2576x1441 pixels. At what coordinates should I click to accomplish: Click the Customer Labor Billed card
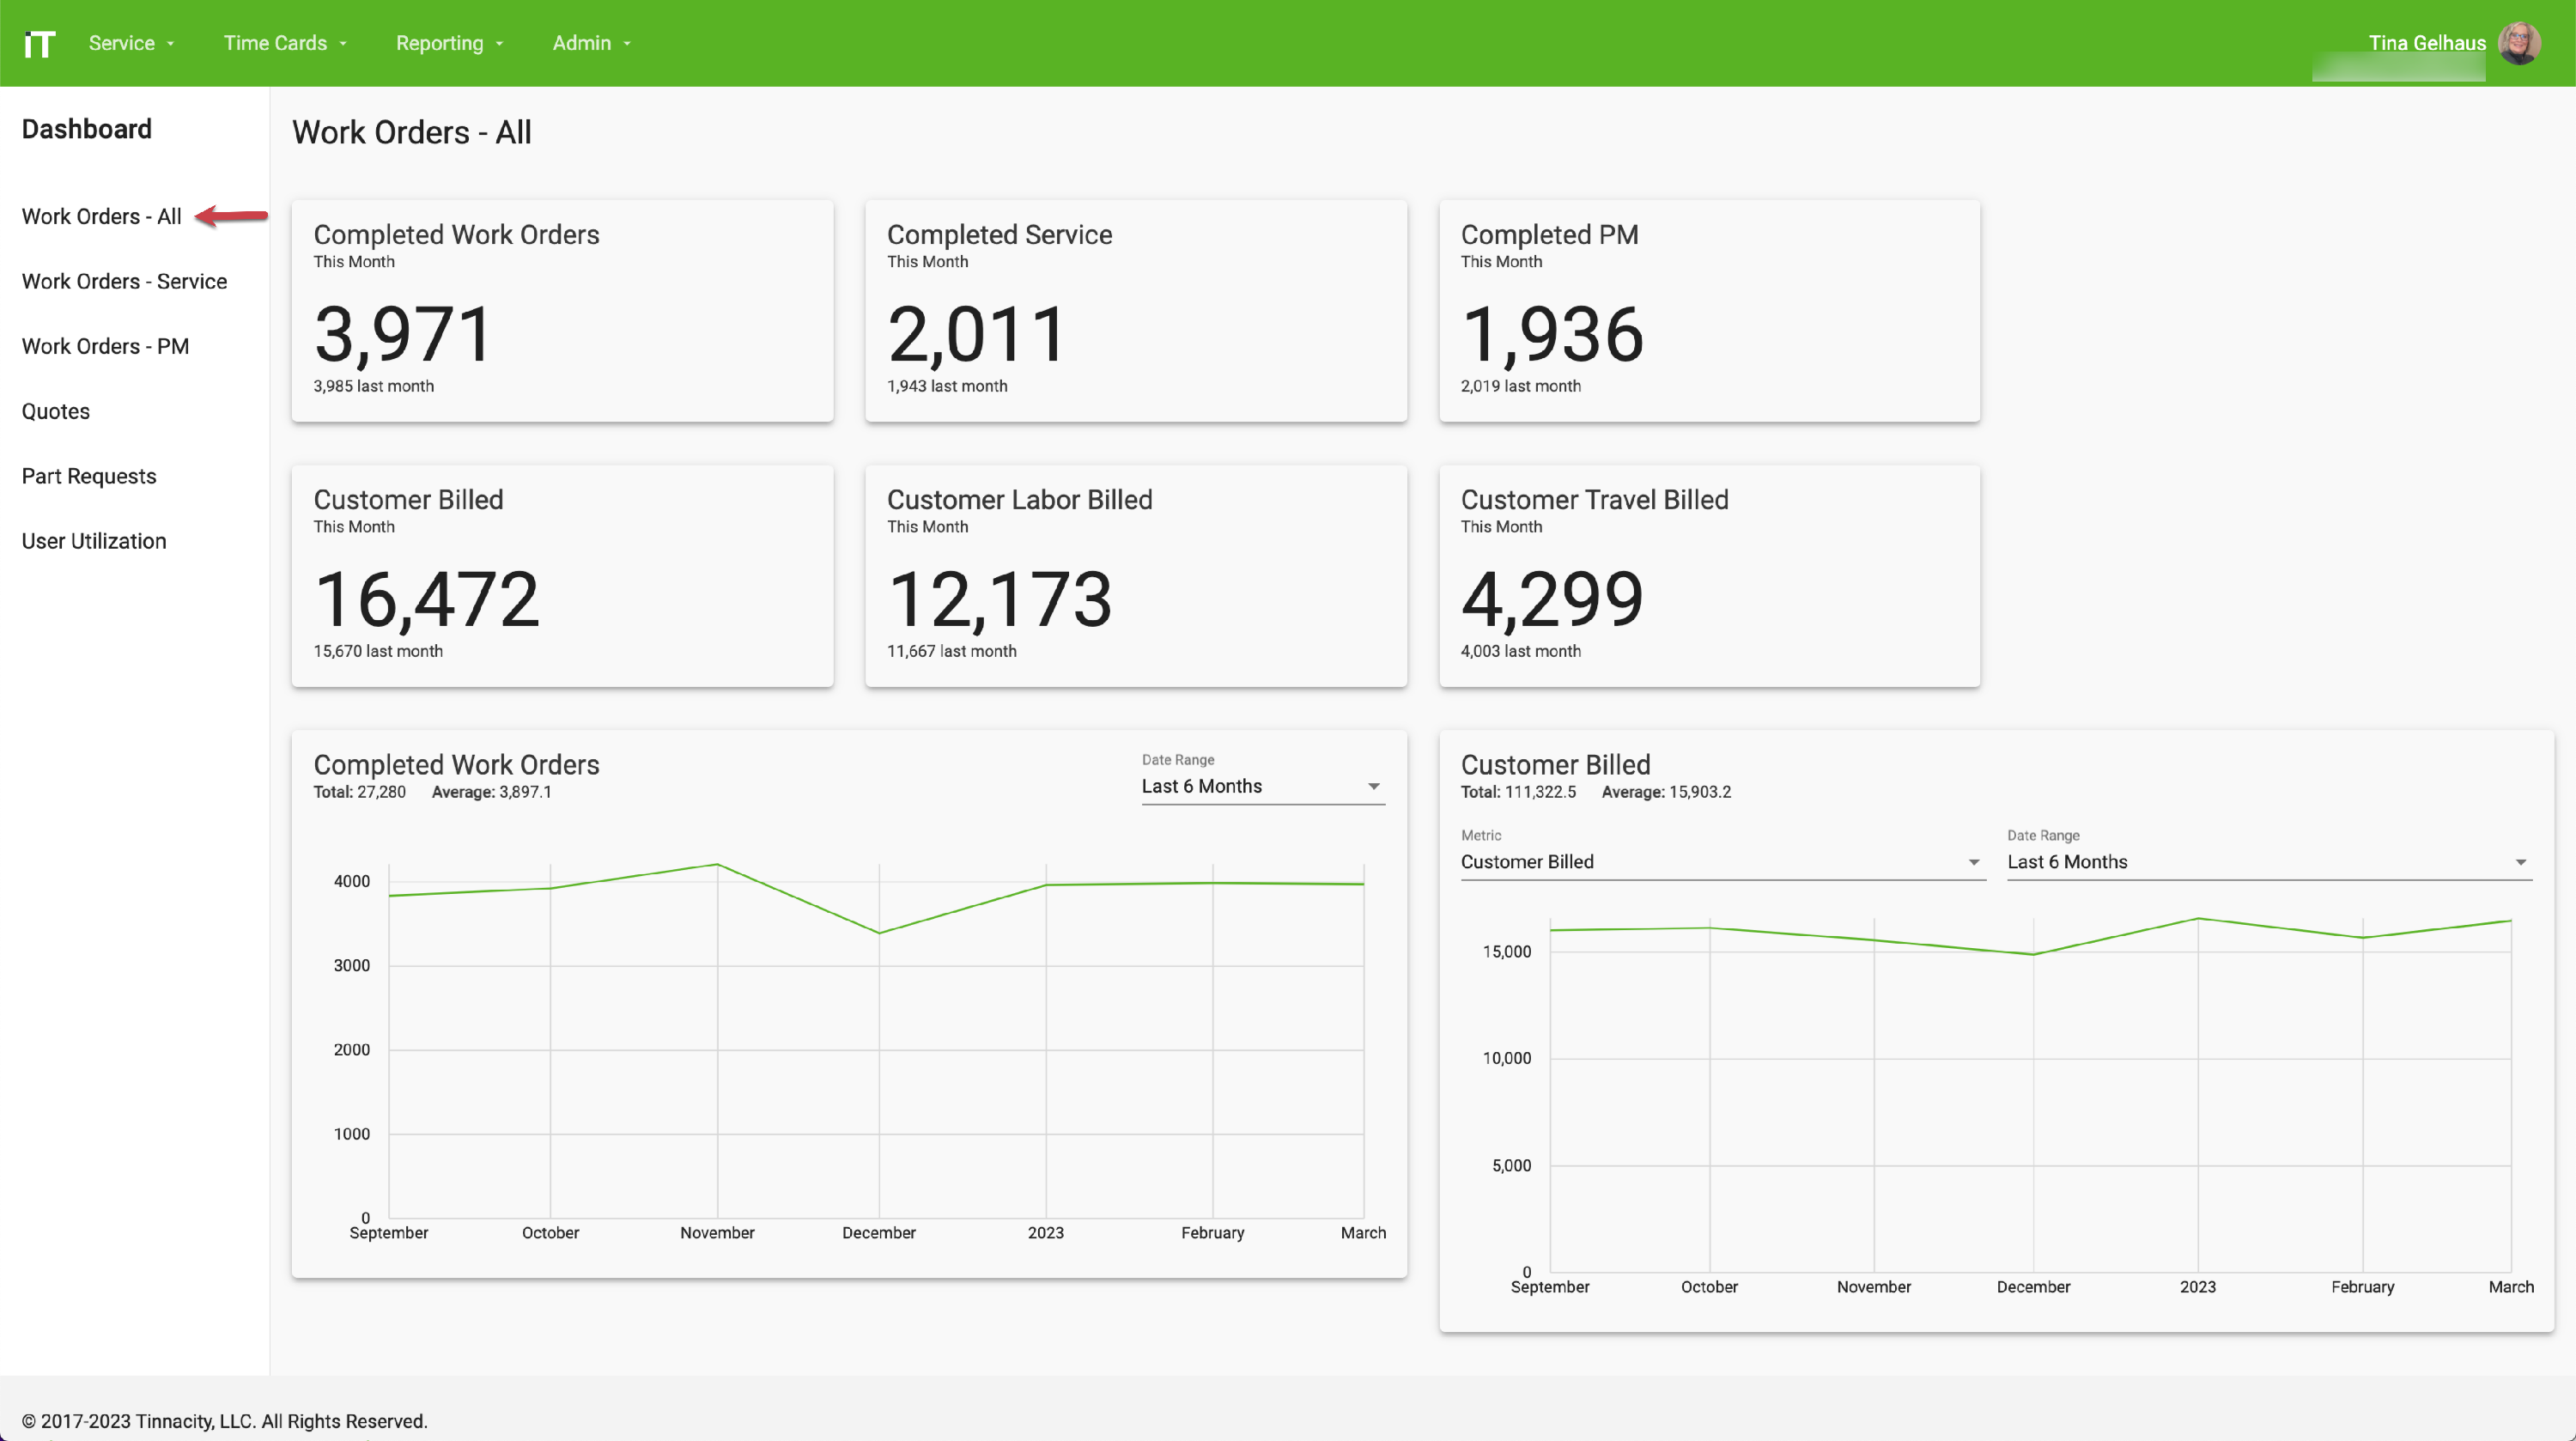pyautogui.click(x=1135, y=576)
